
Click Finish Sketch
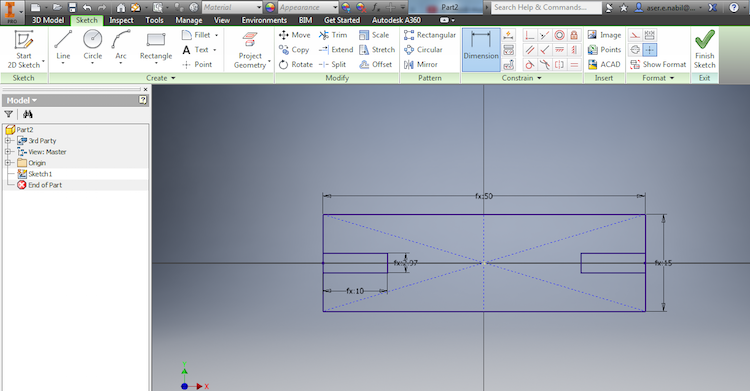tap(705, 49)
